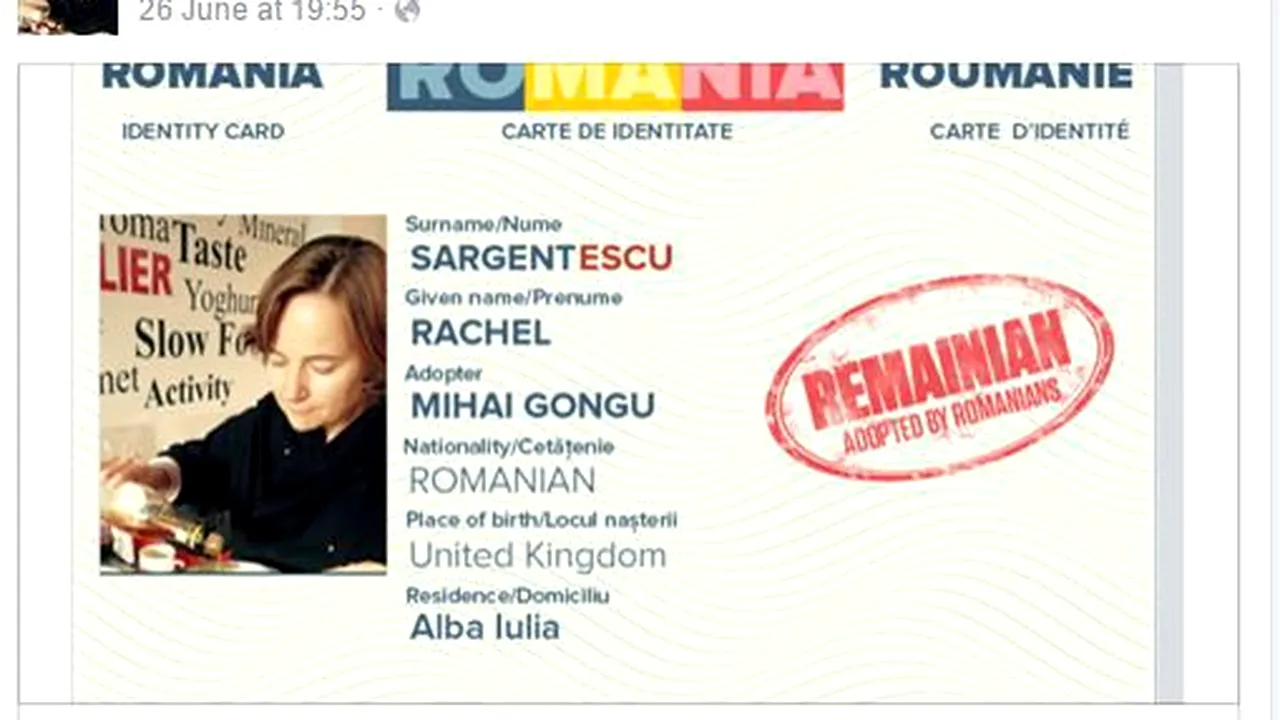This screenshot has height=720, width=1280.
Task: Click the "CARTE D'IDENTITÉ" label
Action: tap(1030, 131)
